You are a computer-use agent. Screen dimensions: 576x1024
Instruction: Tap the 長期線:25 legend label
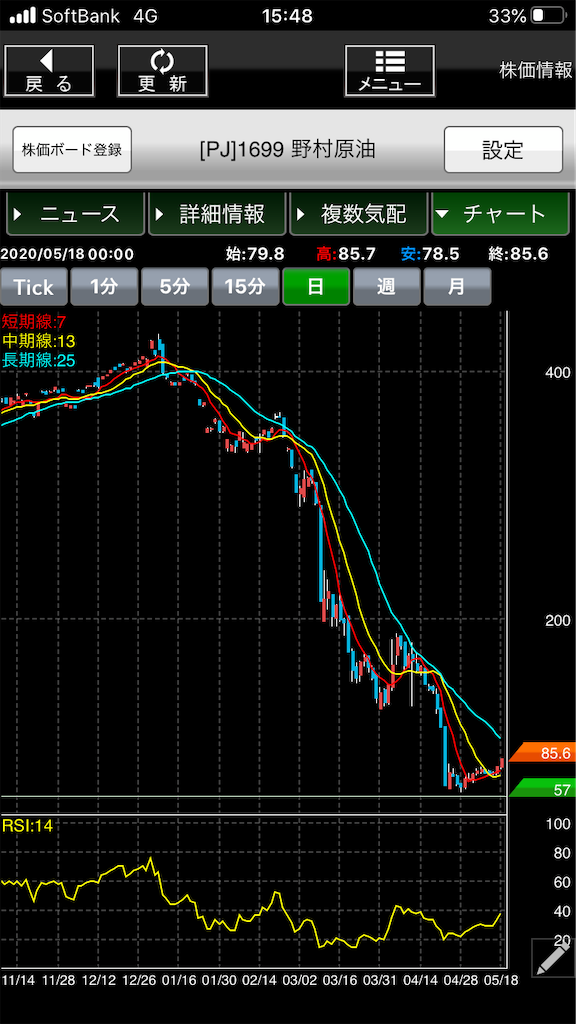(x=39, y=359)
